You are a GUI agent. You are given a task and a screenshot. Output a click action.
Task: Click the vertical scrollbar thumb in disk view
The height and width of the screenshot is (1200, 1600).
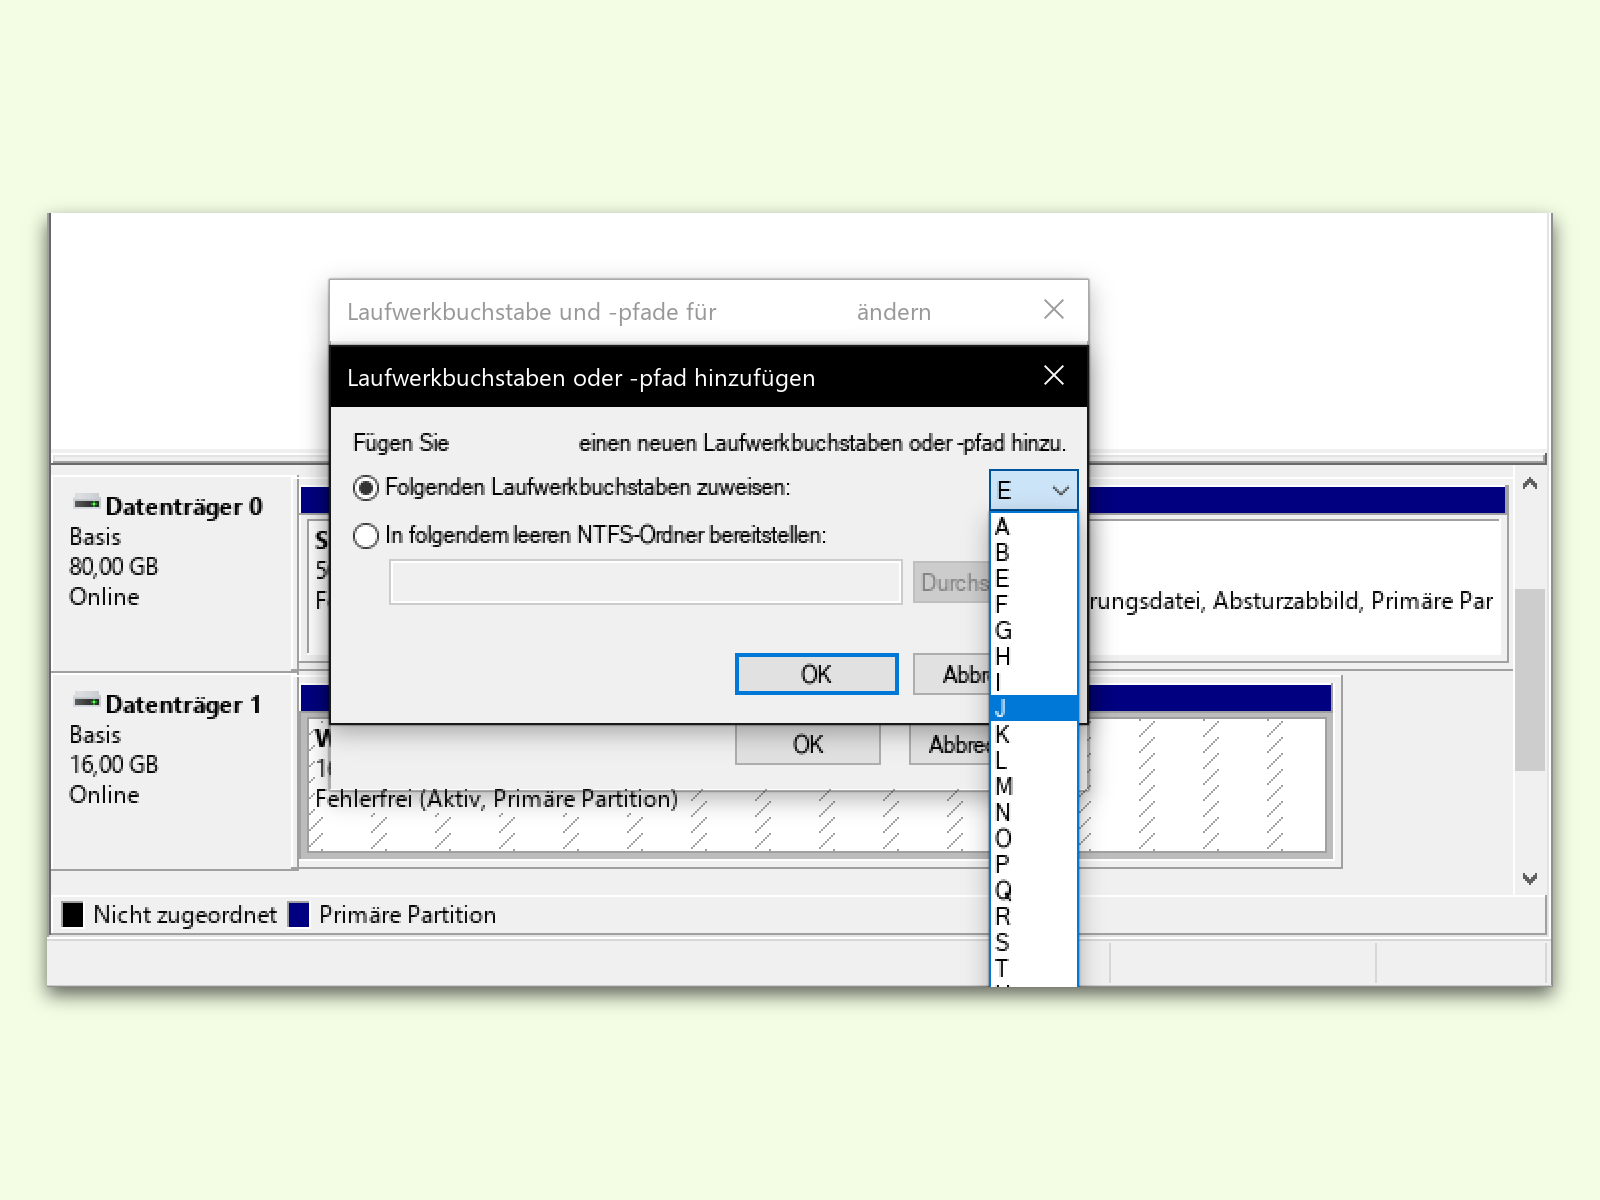[x=1530, y=680]
